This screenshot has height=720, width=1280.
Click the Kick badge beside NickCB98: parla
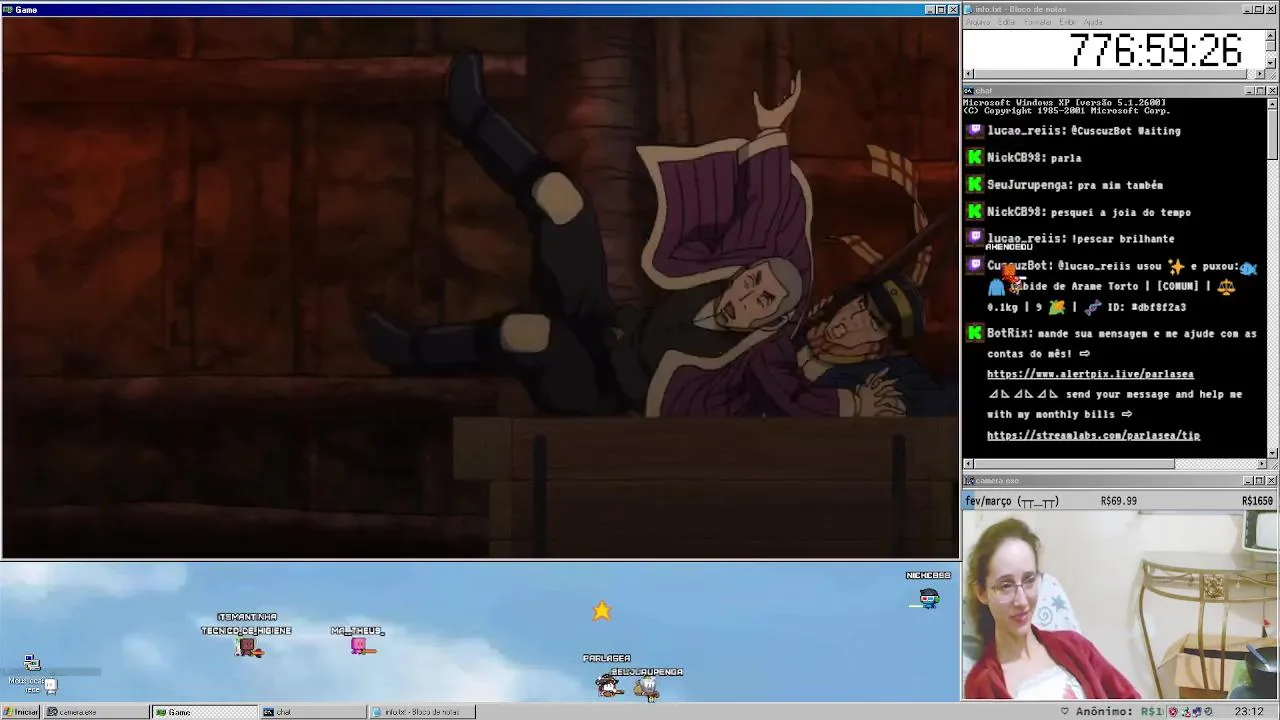coord(975,157)
